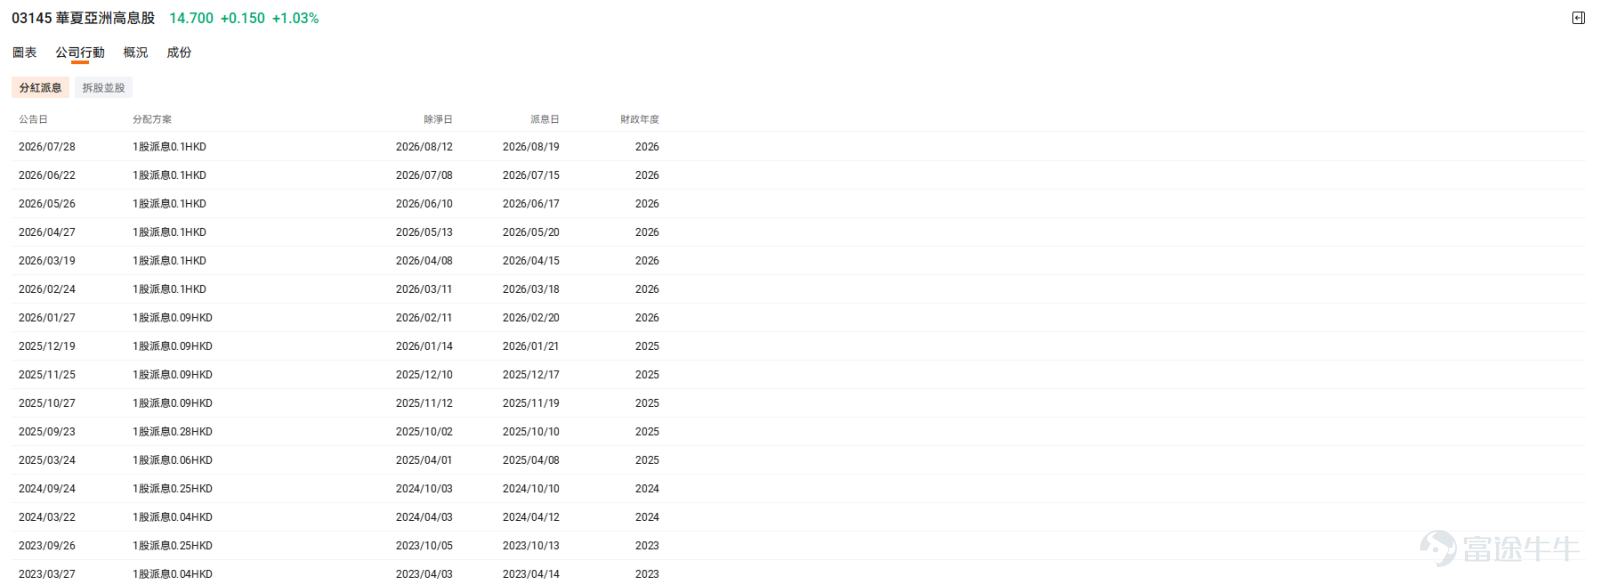Select announcement date 2026/04/27
The width and height of the screenshot is (1600, 585).
[47, 232]
